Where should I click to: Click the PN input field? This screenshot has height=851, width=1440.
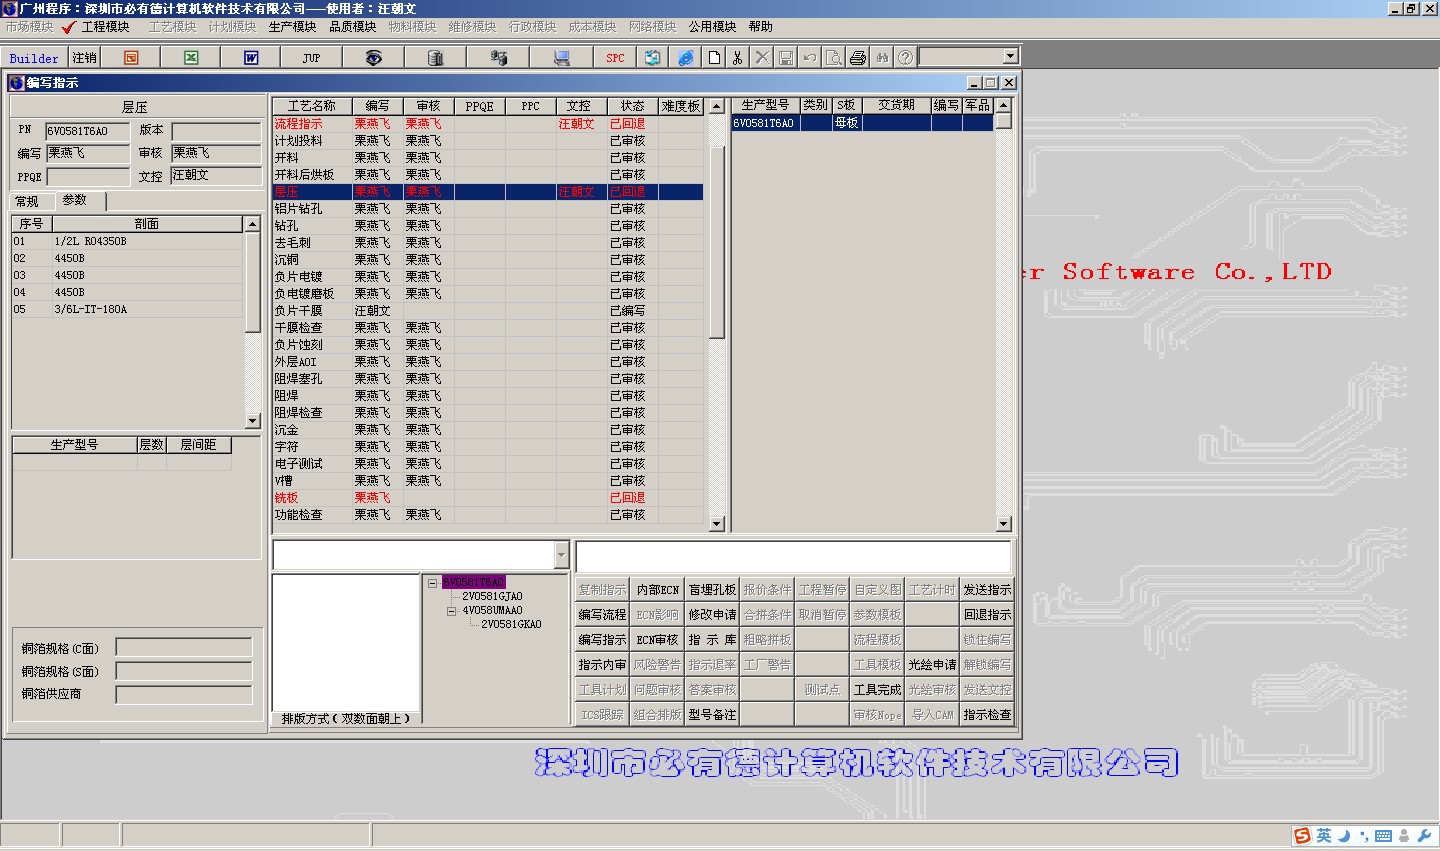click(88, 131)
